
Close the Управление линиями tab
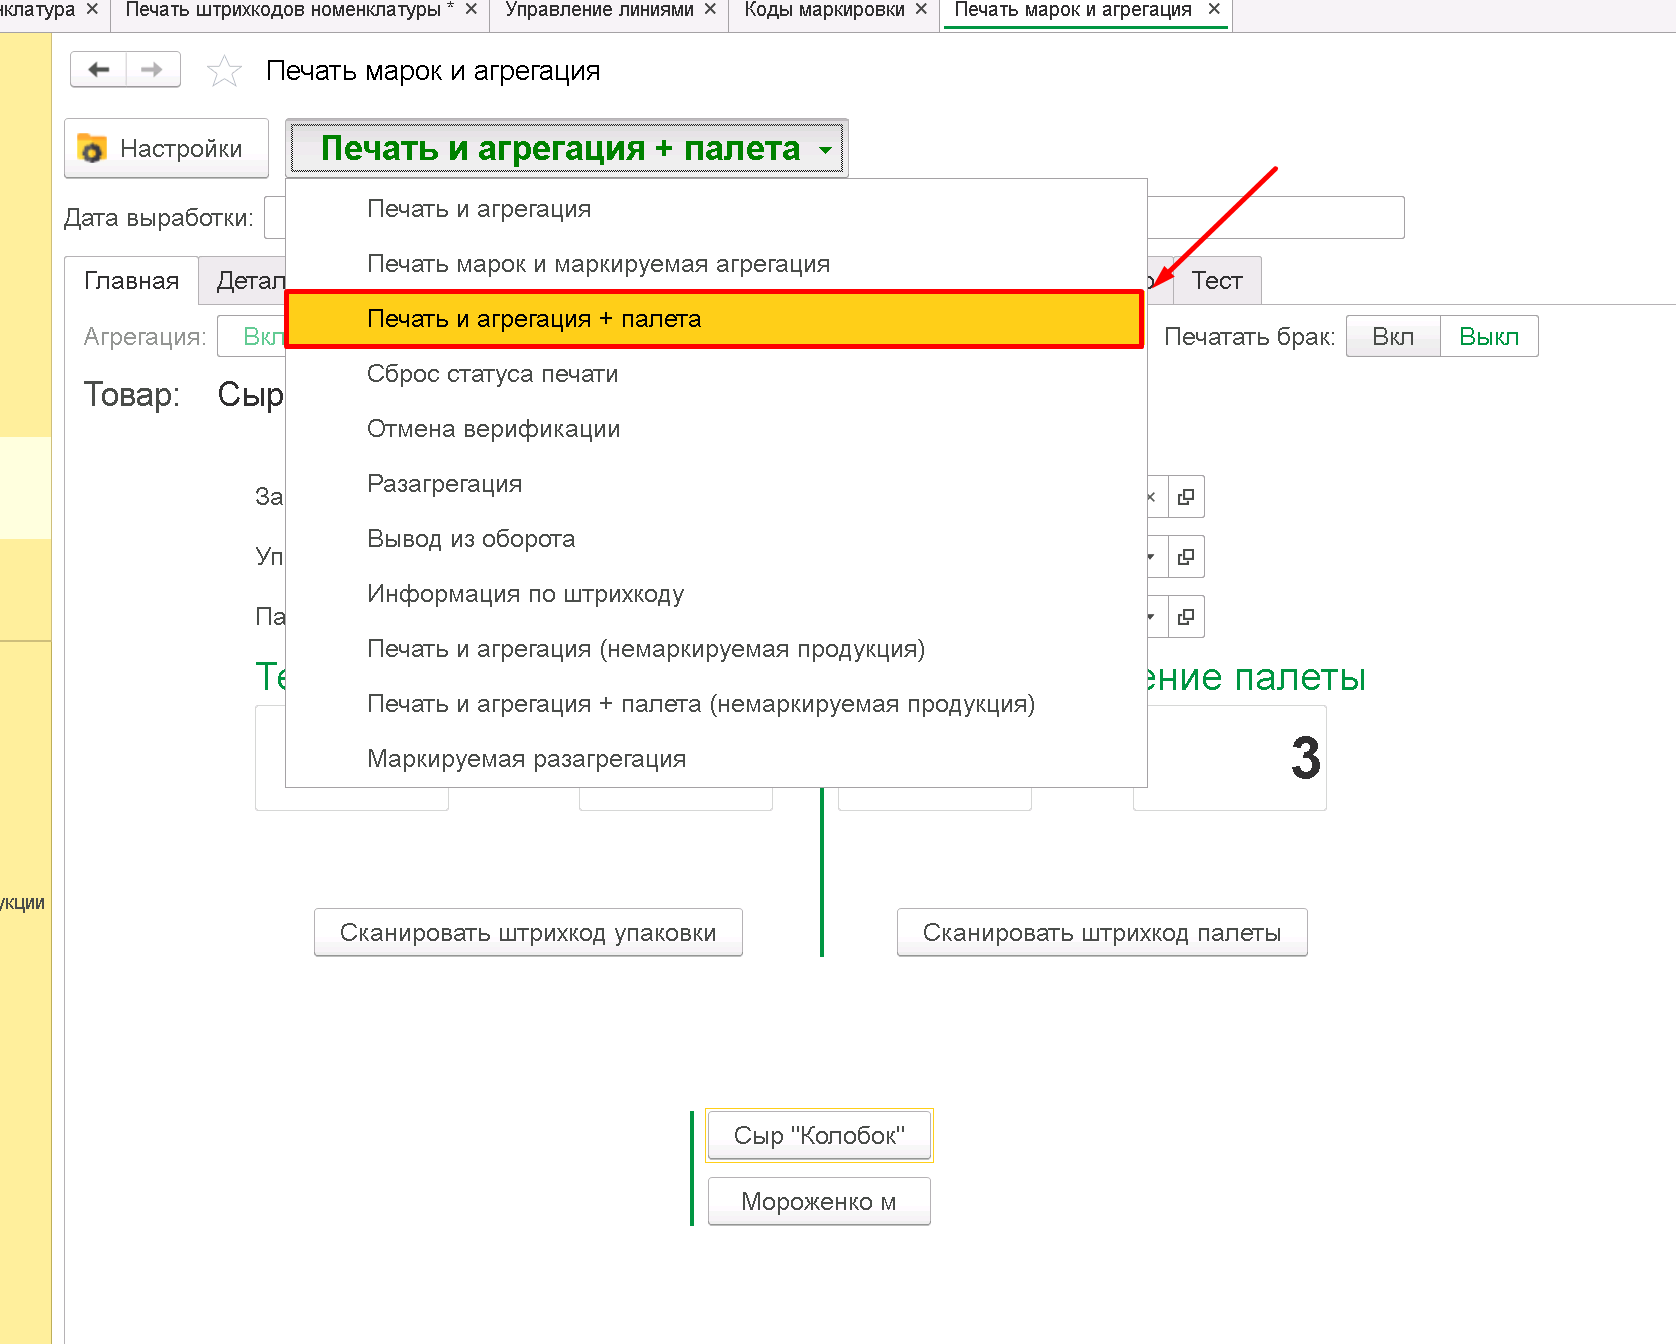710,9
